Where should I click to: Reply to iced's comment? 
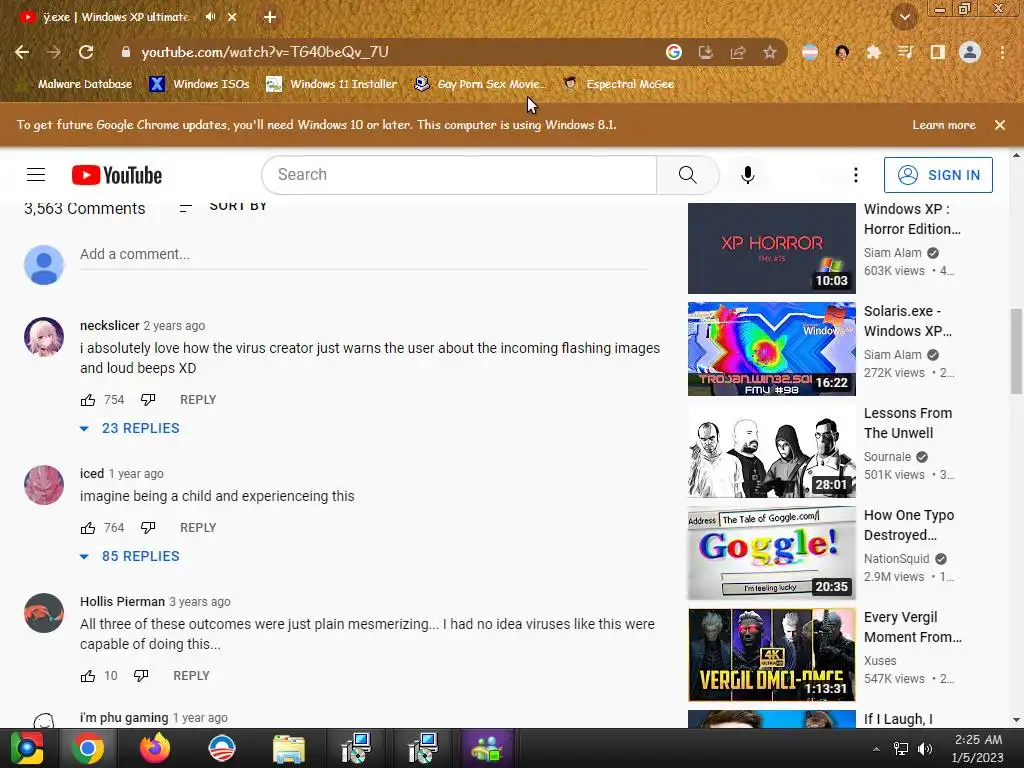[x=198, y=528]
